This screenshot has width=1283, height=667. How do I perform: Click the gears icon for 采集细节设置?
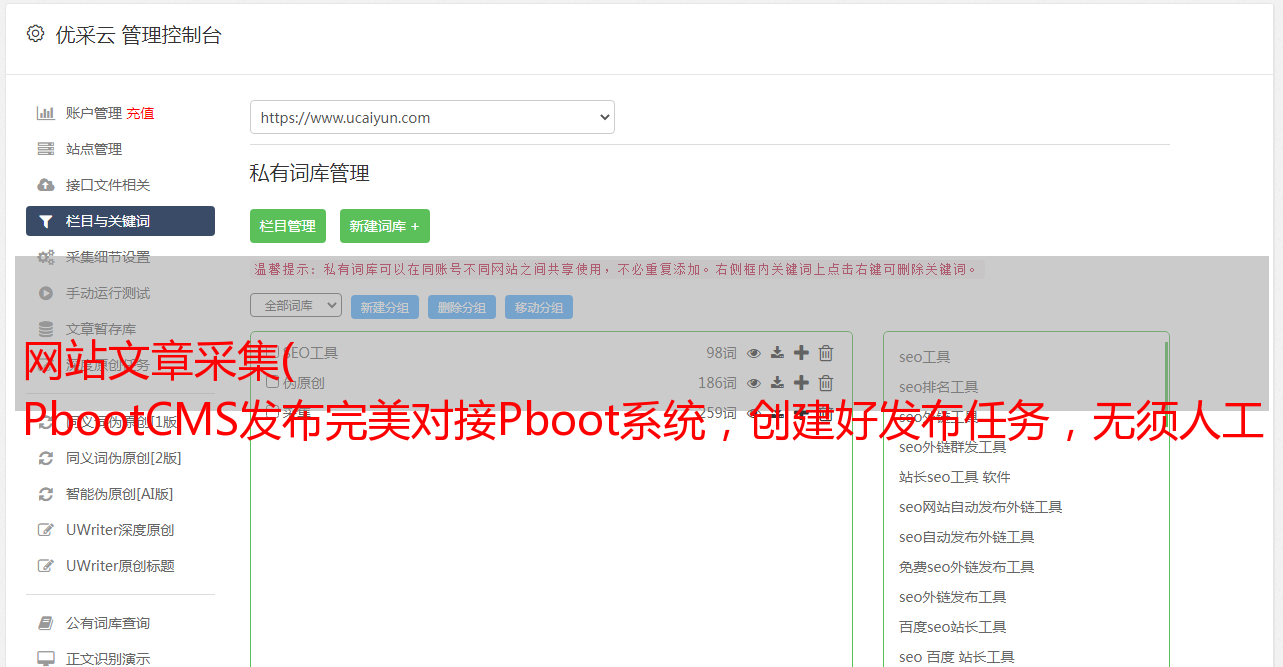tap(46, 257)
